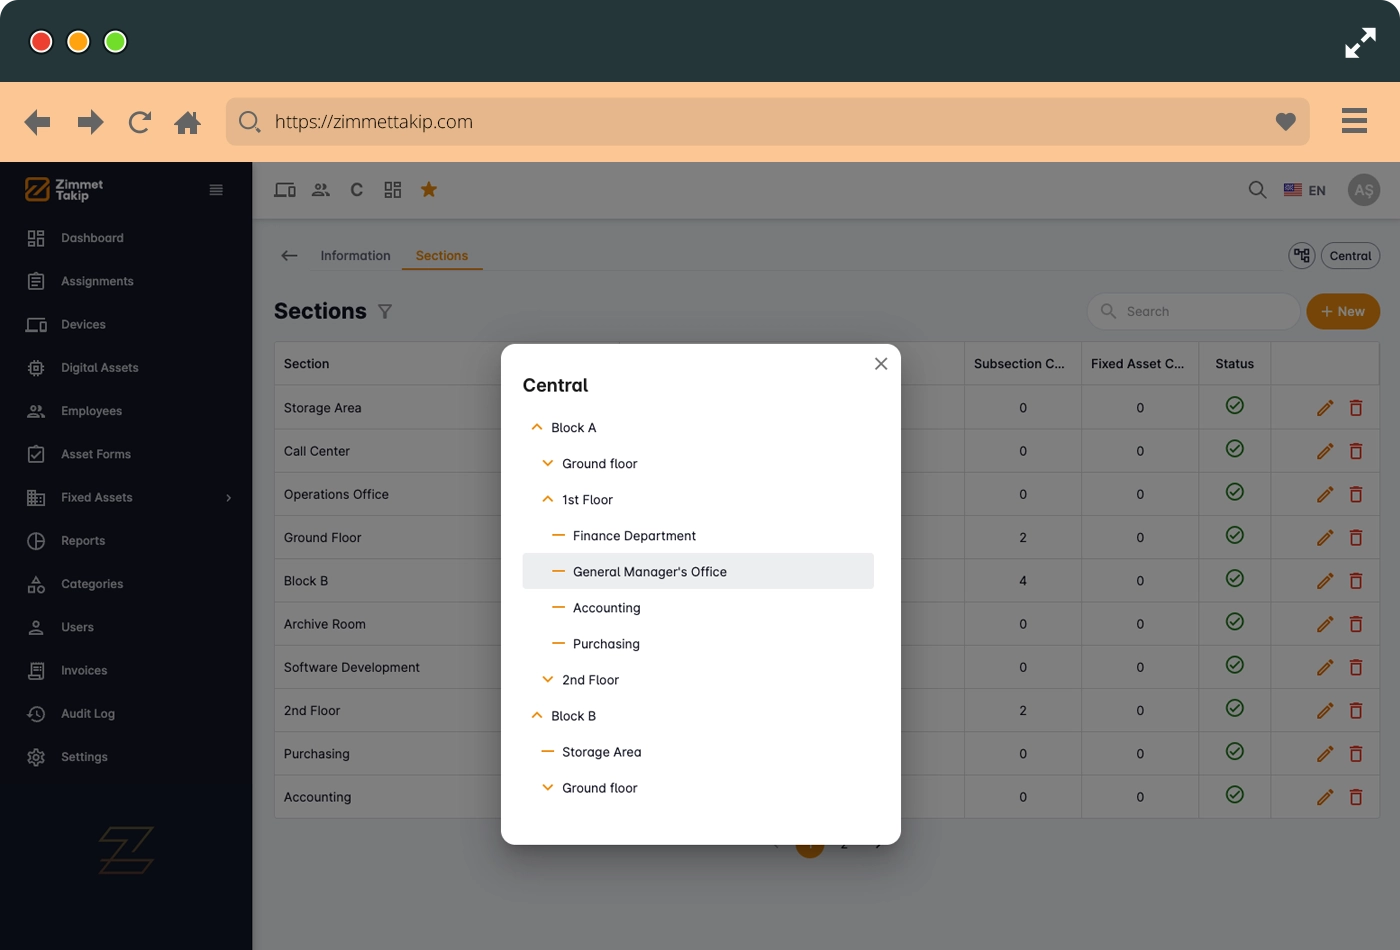Click the hierarchy tree view icon
1400x950 pixels.
click(x=1301, y=256)
